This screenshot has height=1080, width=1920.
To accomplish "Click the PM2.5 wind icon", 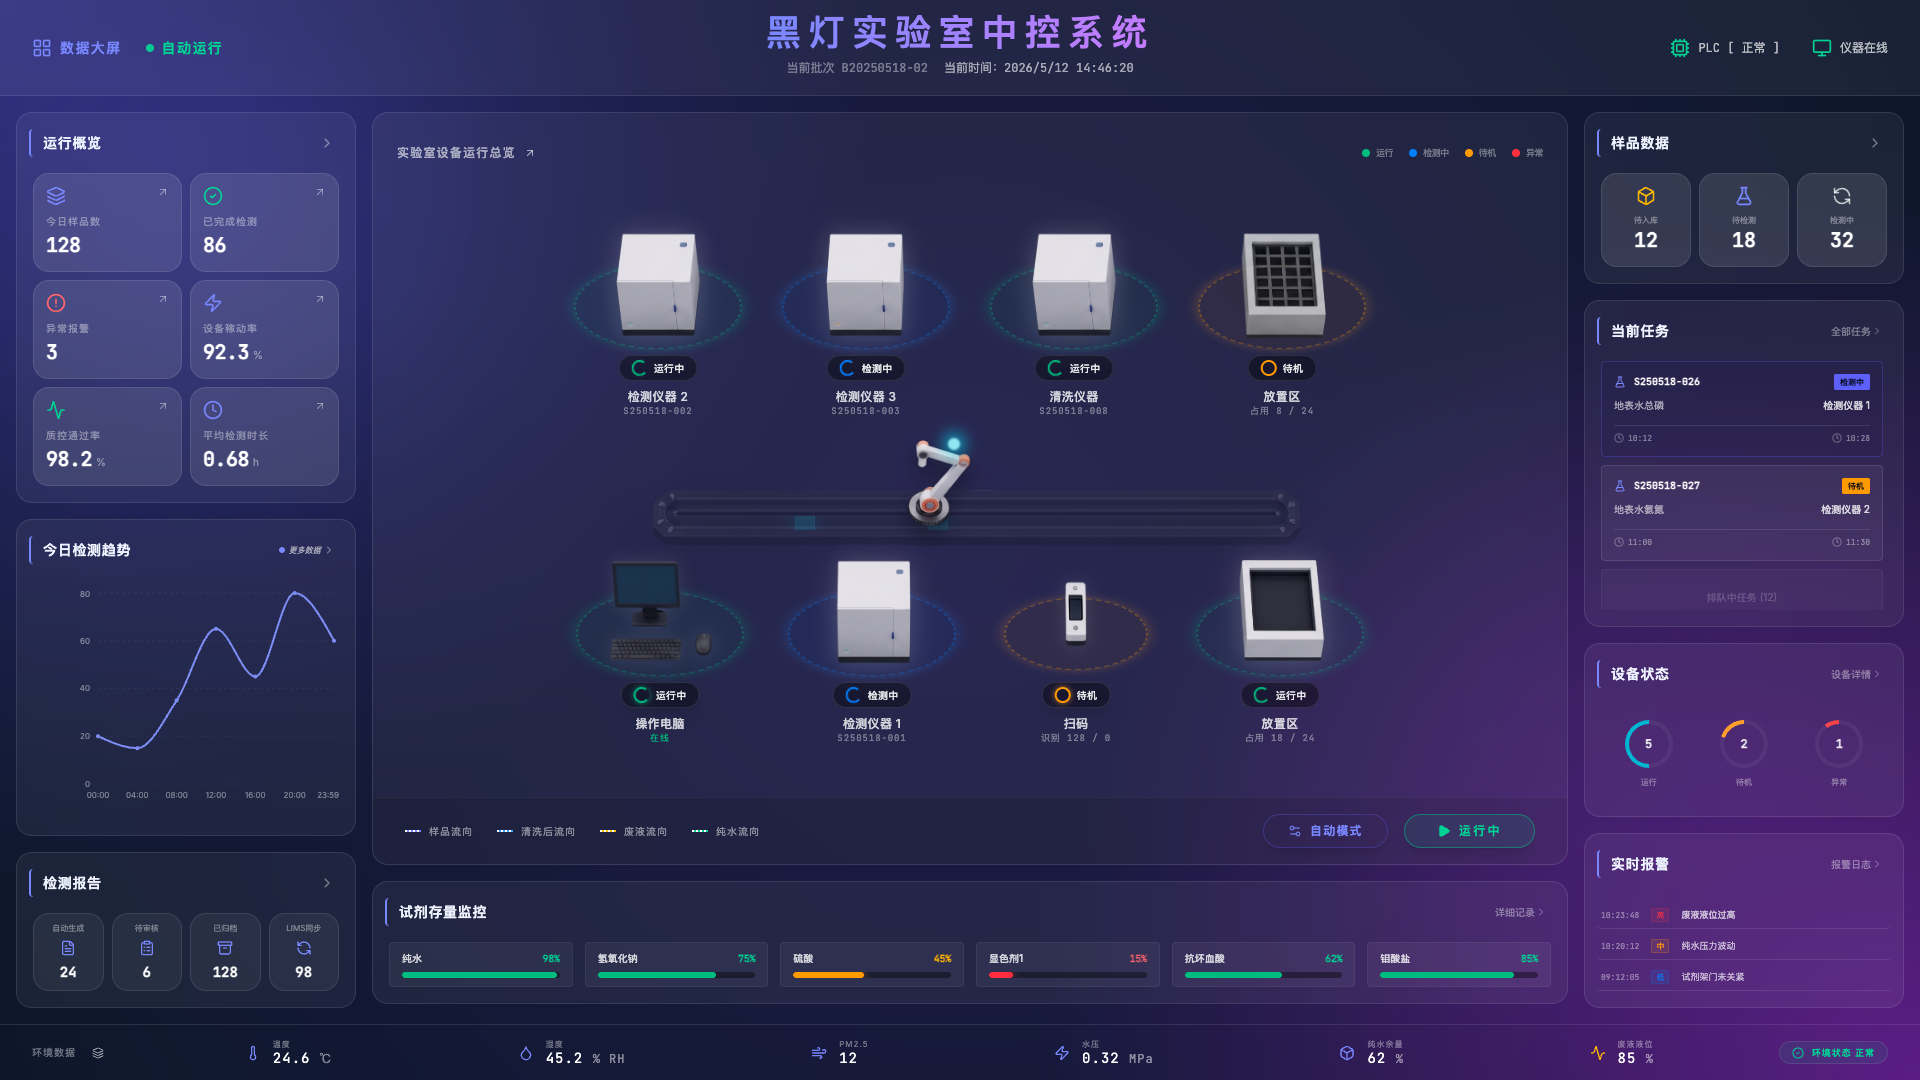I will [819, 1053].
